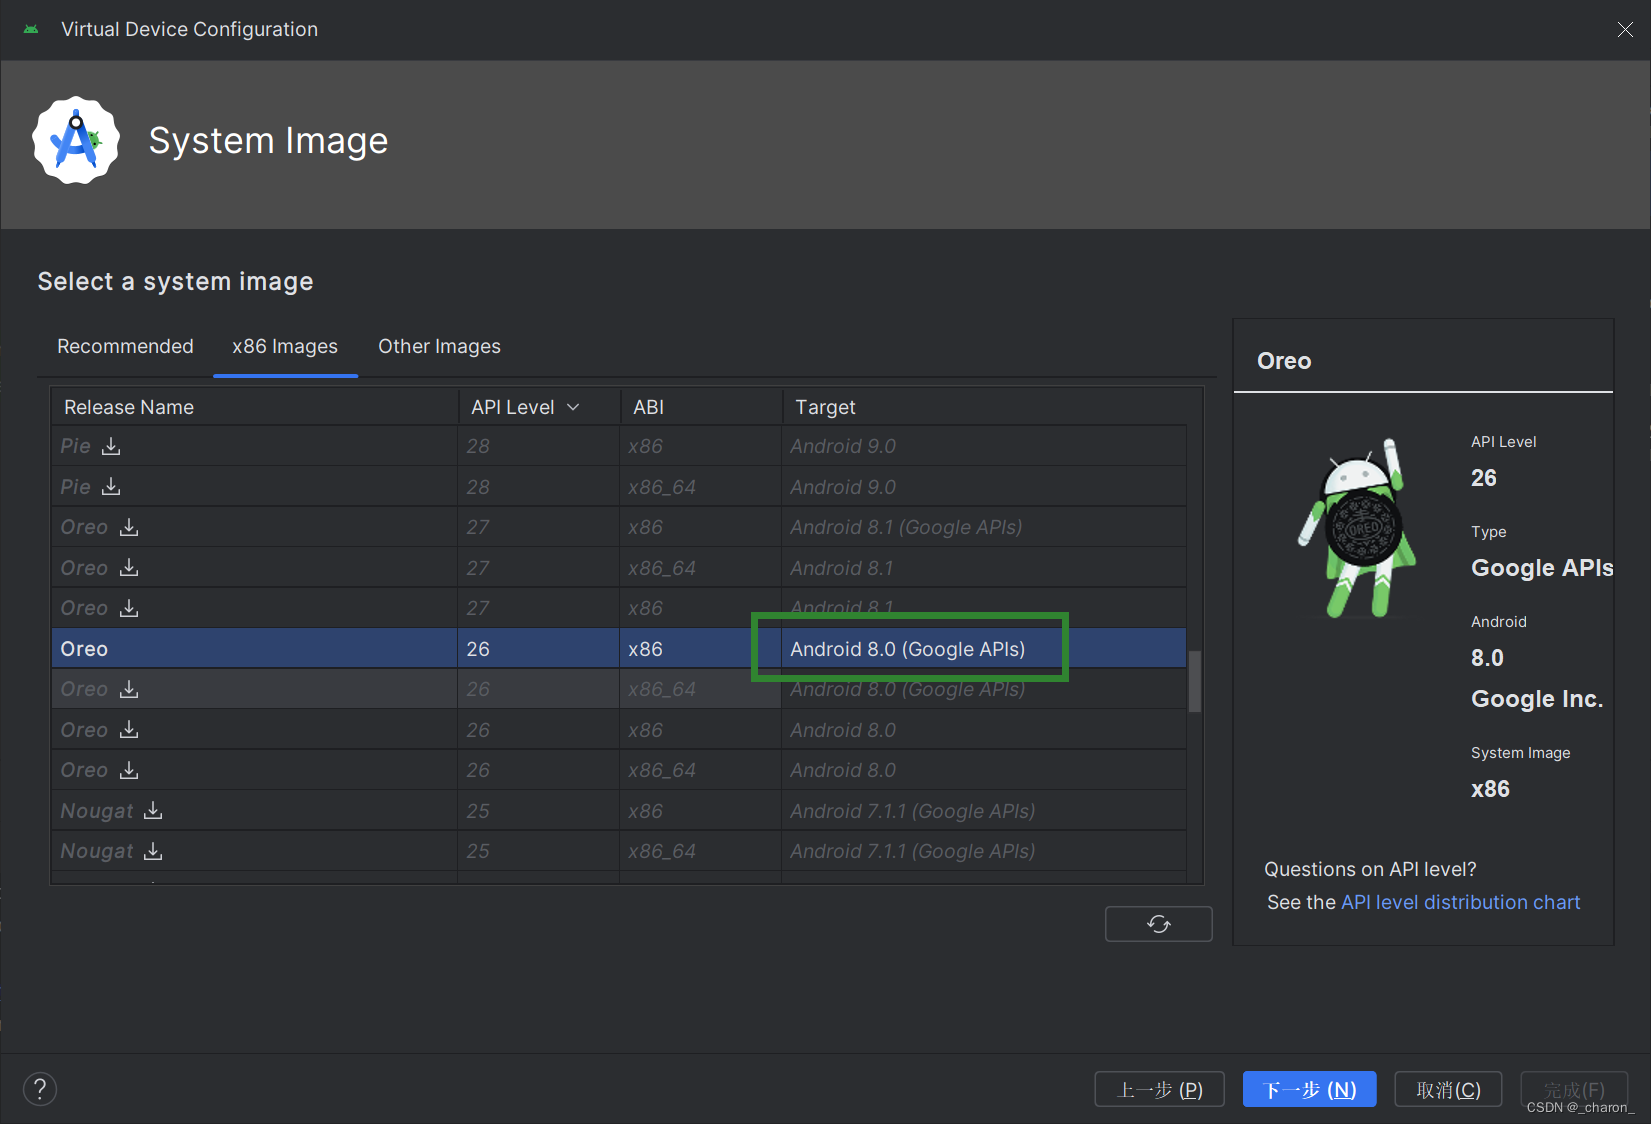Screen dimensions: 1651x1124
Task: Click the Oreo title in details panel
Action: click(1284, 361)
